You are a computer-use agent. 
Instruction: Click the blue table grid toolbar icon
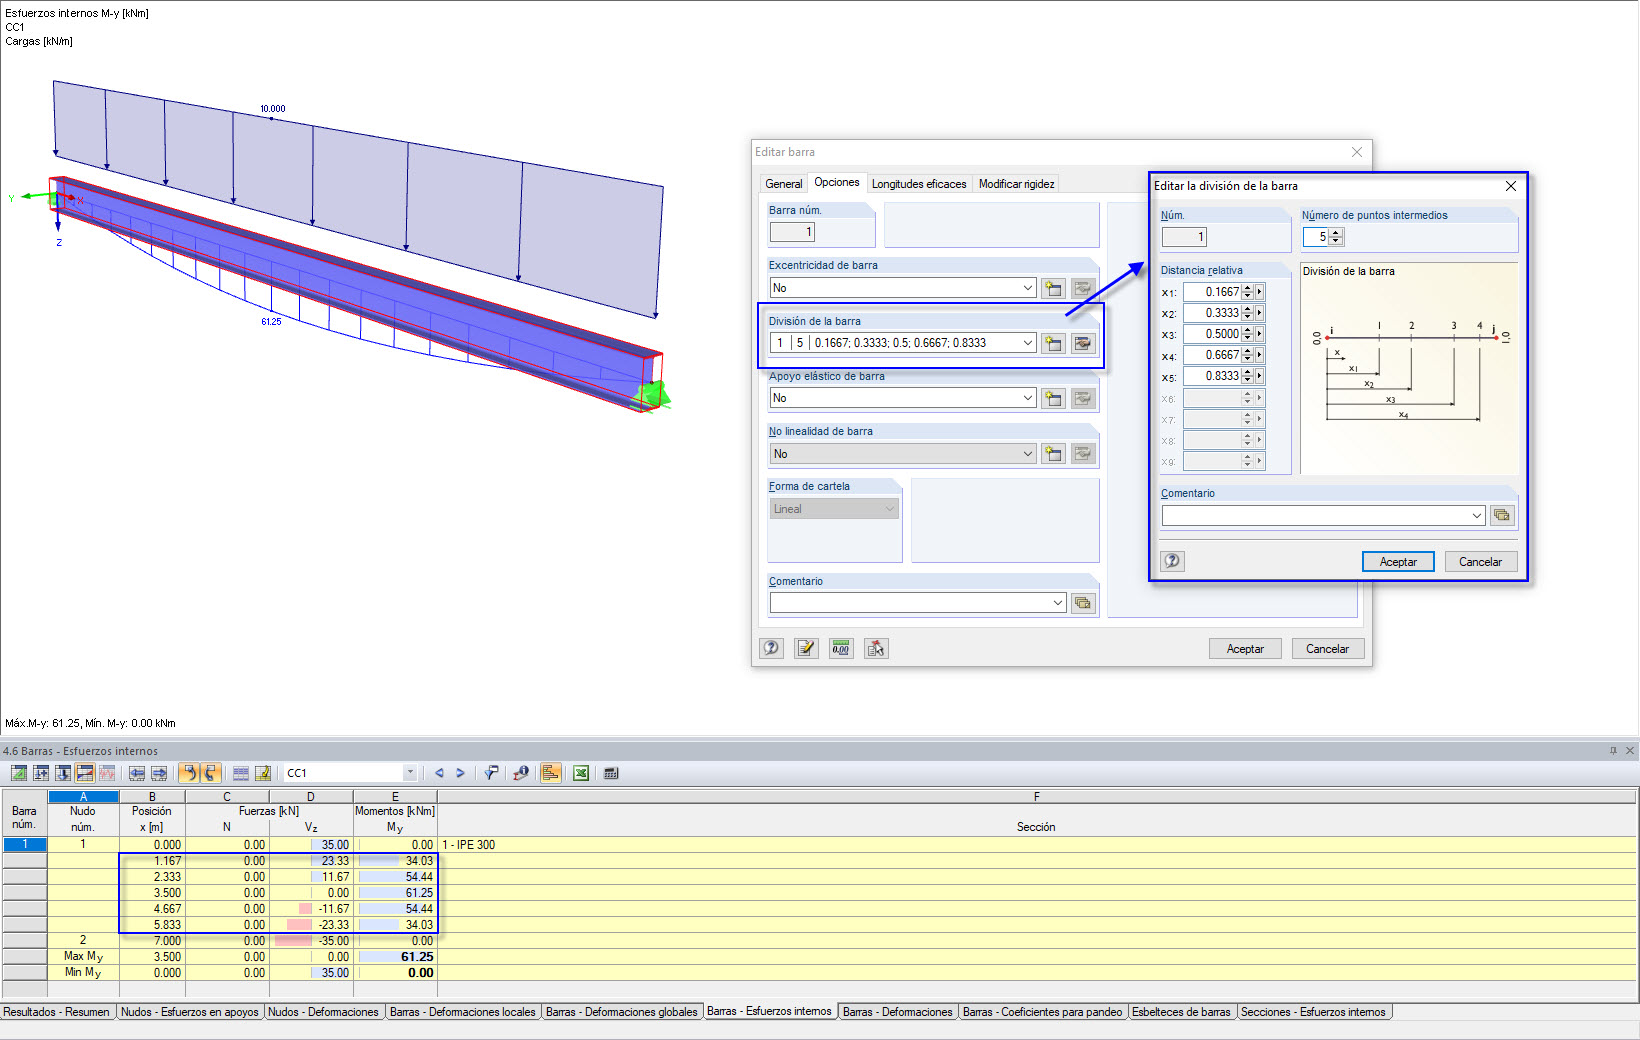pyautogui.click(x=241, y=773)
